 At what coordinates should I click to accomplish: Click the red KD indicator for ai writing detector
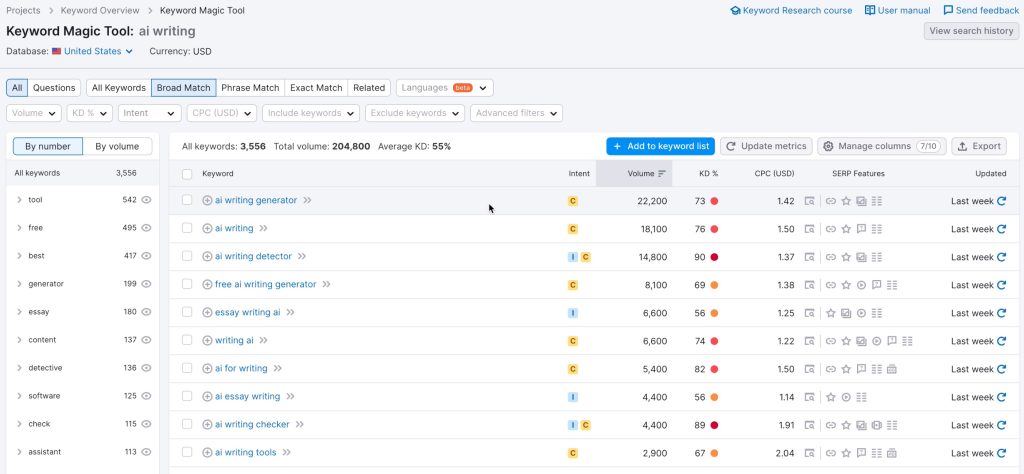pos(714,257)
